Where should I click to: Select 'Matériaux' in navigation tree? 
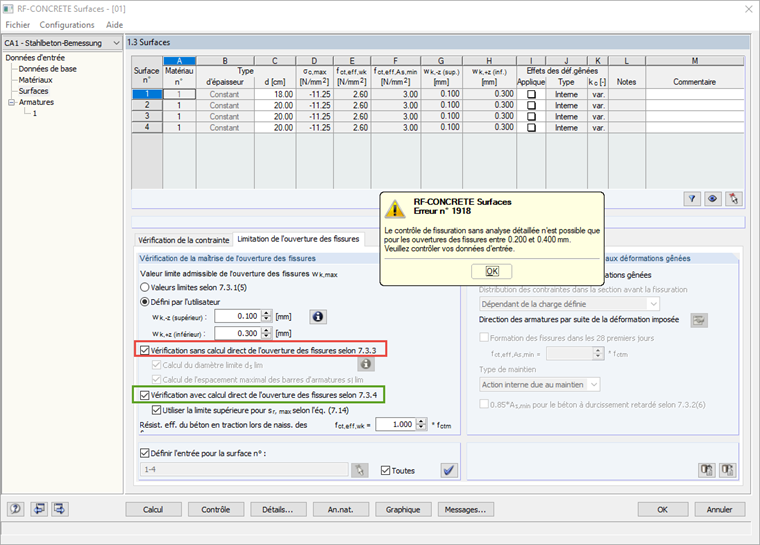pos(35,80)
